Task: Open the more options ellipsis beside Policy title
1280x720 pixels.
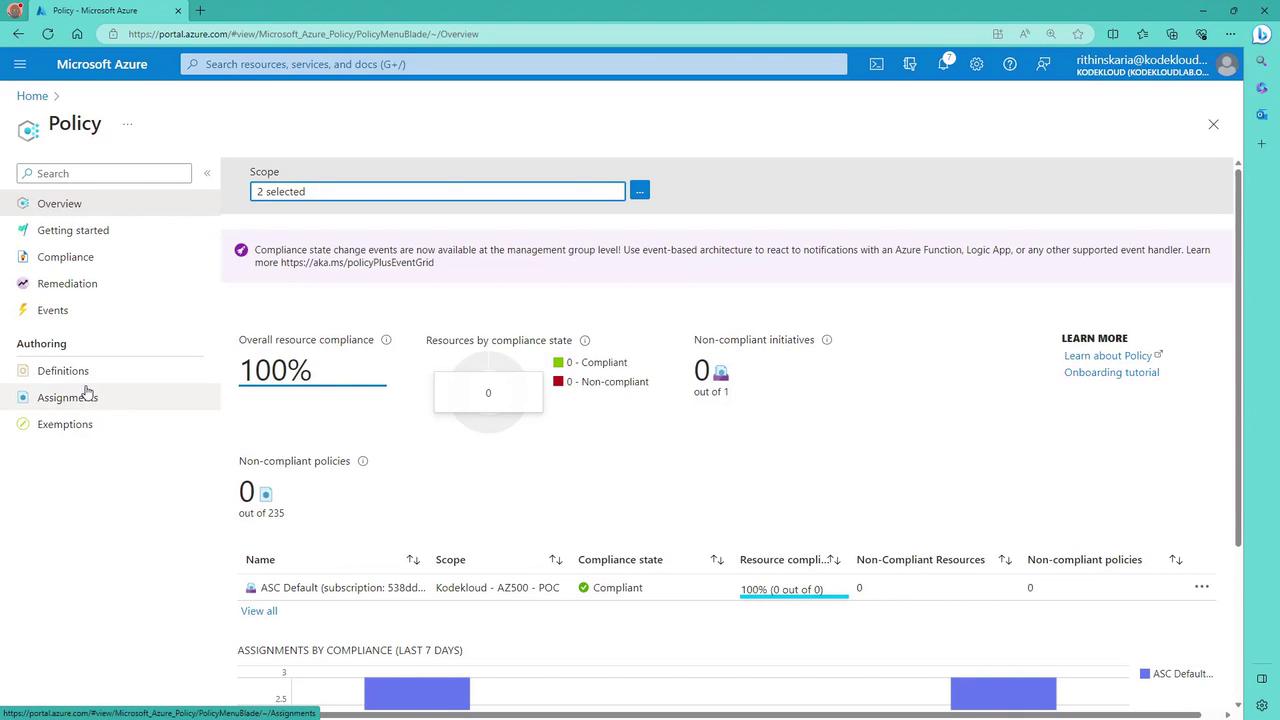Action: click(128, 125)
